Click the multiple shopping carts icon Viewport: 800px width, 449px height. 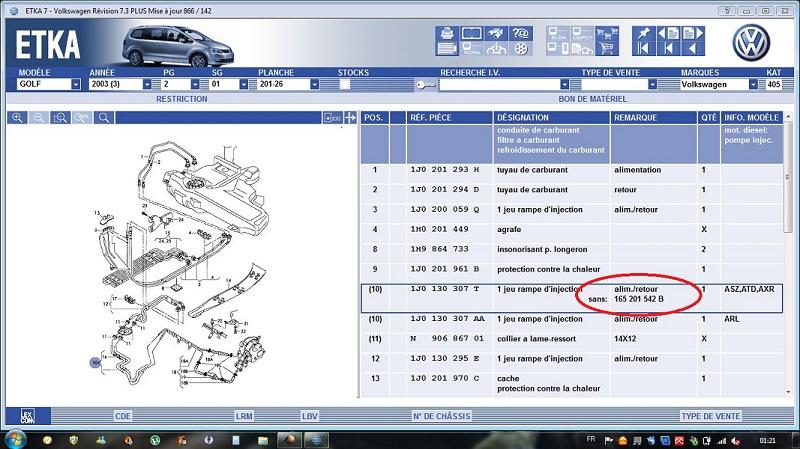point(607,34)
